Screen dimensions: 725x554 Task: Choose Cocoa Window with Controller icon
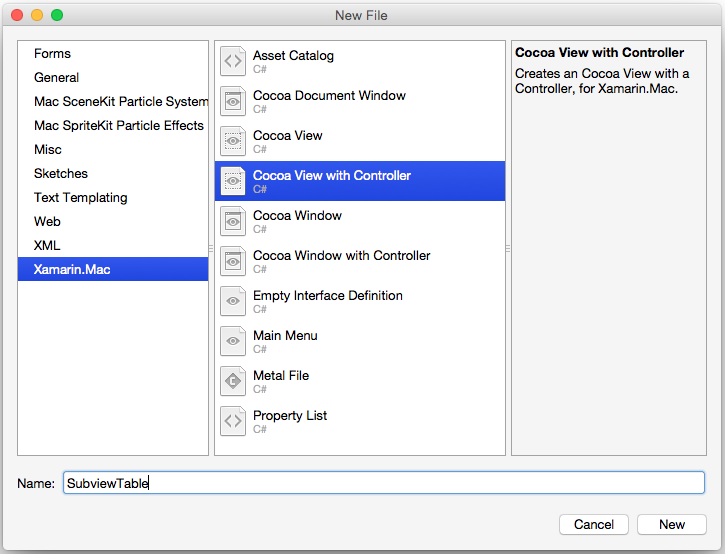(x=233, y=261)
